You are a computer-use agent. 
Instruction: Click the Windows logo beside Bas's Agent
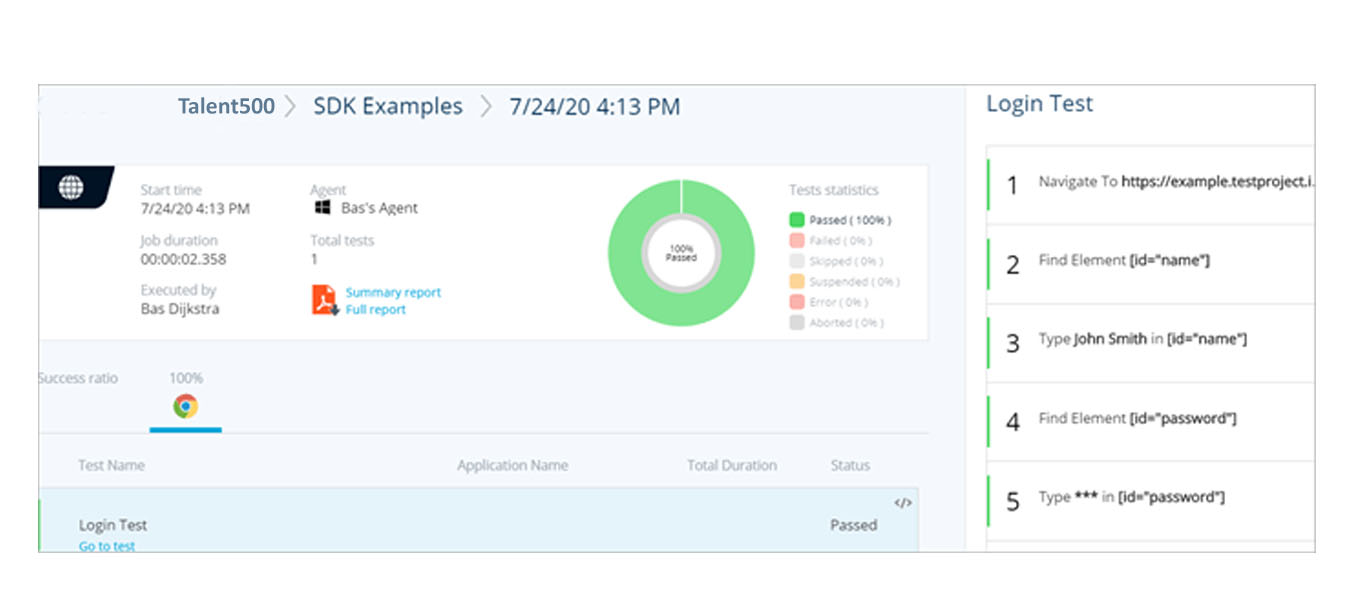pos(322,208)
